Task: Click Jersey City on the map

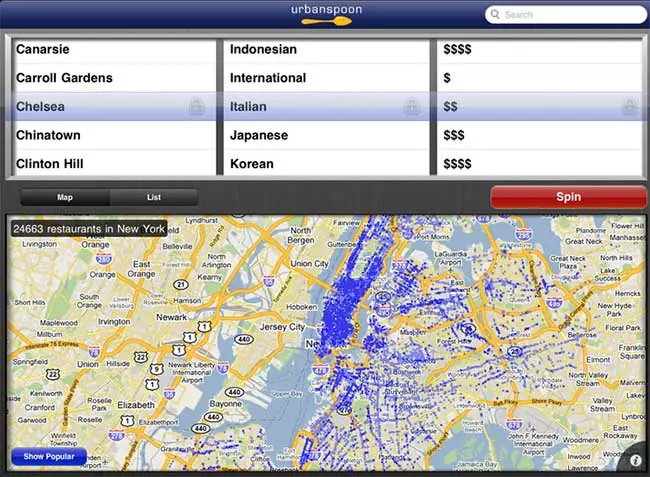Action: point(282,327)
